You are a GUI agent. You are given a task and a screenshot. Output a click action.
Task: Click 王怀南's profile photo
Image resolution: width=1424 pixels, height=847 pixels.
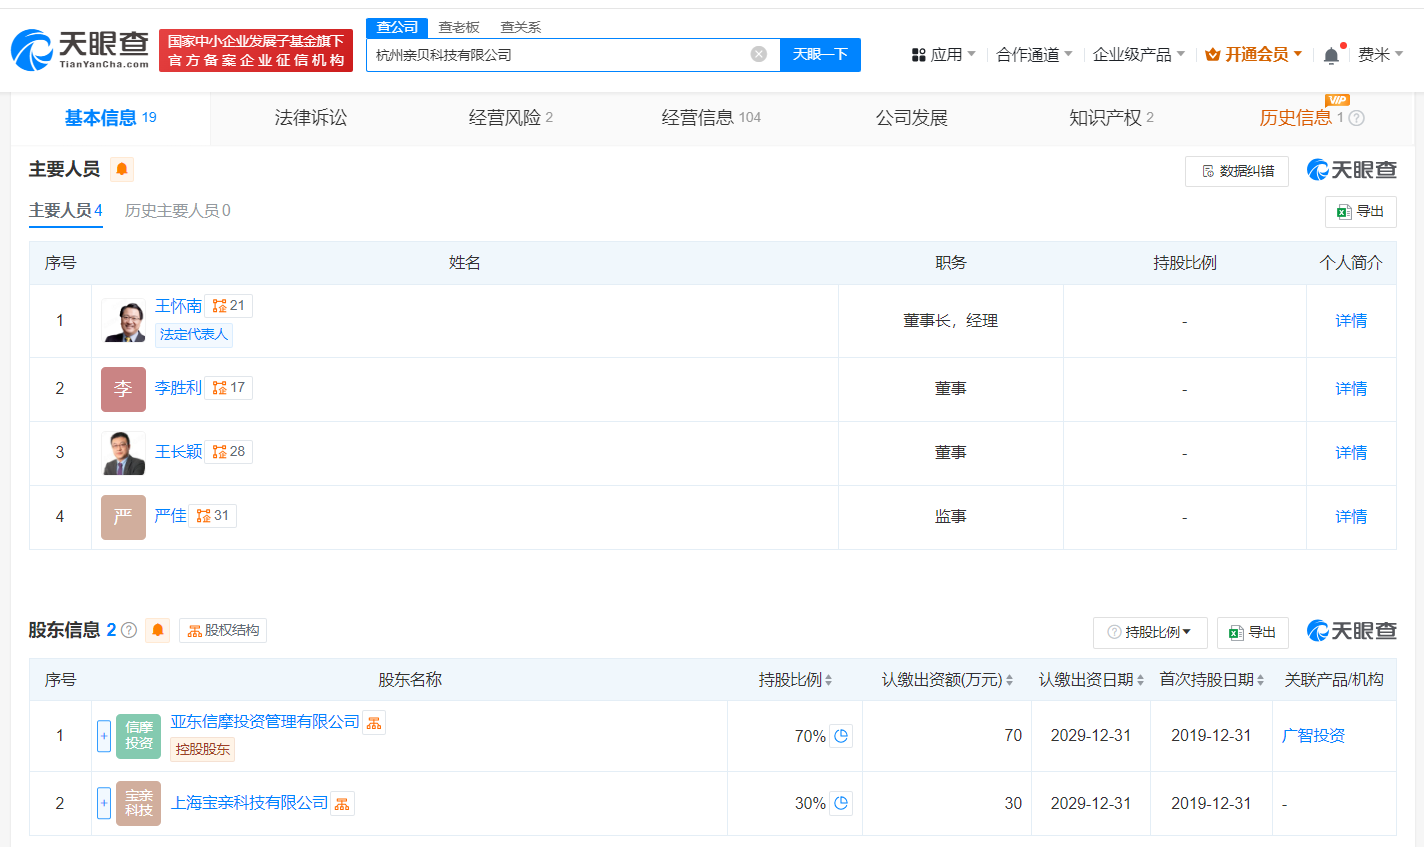coord(123,321)
